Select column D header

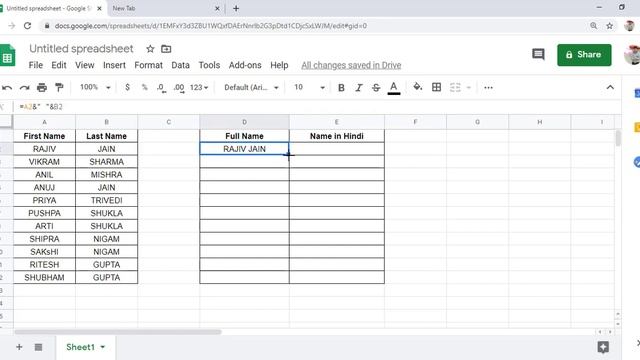click(x=244, y=122)
